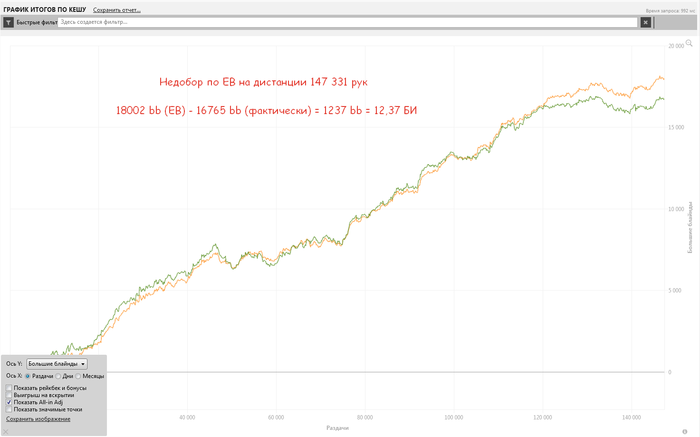Image resolution: width=700 pixels, height=437 pixels.
Task: Select the 'Раздачи' X axis radio button
Action: point(28,376)
